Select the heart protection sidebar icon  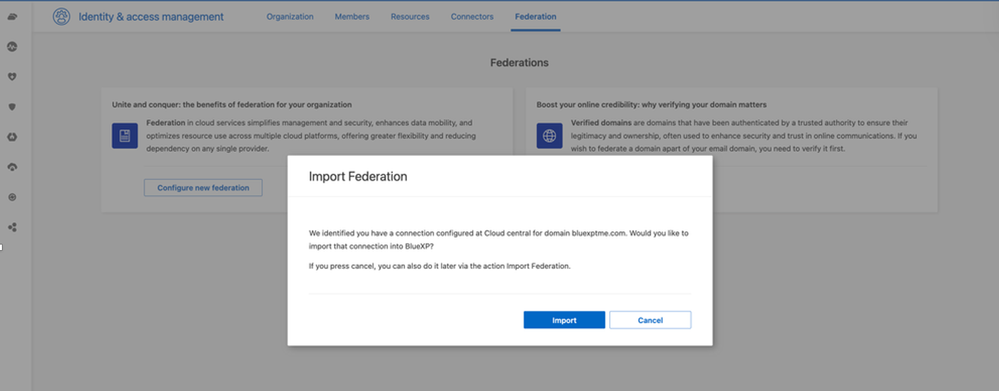(x=12, y=76)
